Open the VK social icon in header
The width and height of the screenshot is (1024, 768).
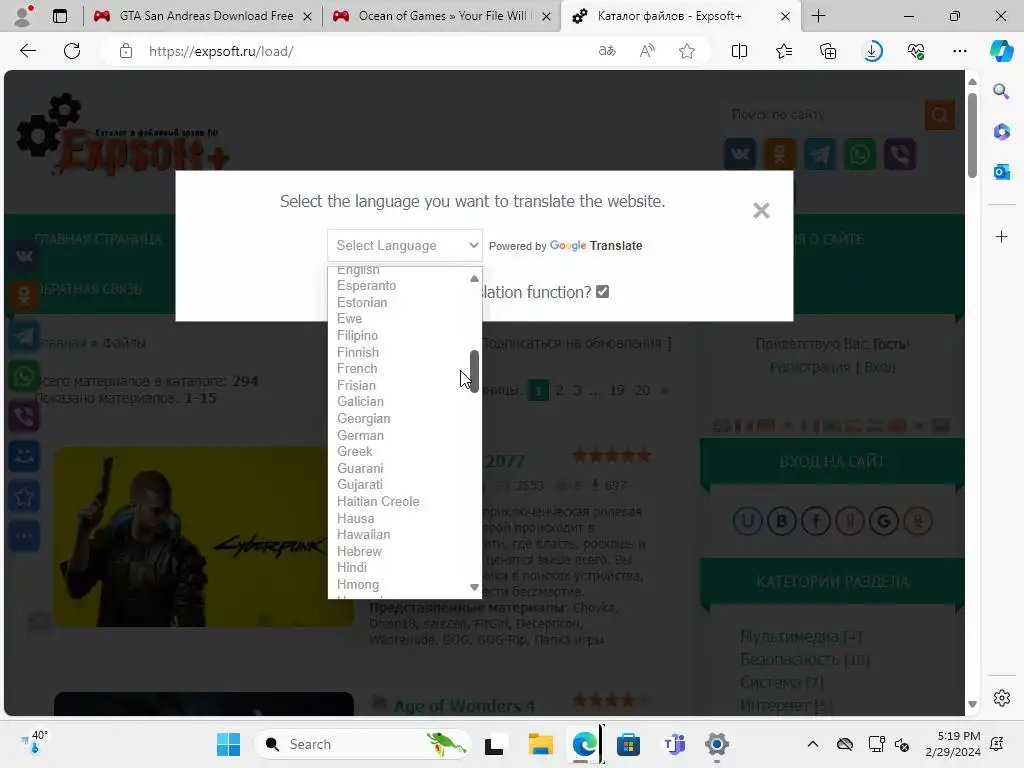740,155
